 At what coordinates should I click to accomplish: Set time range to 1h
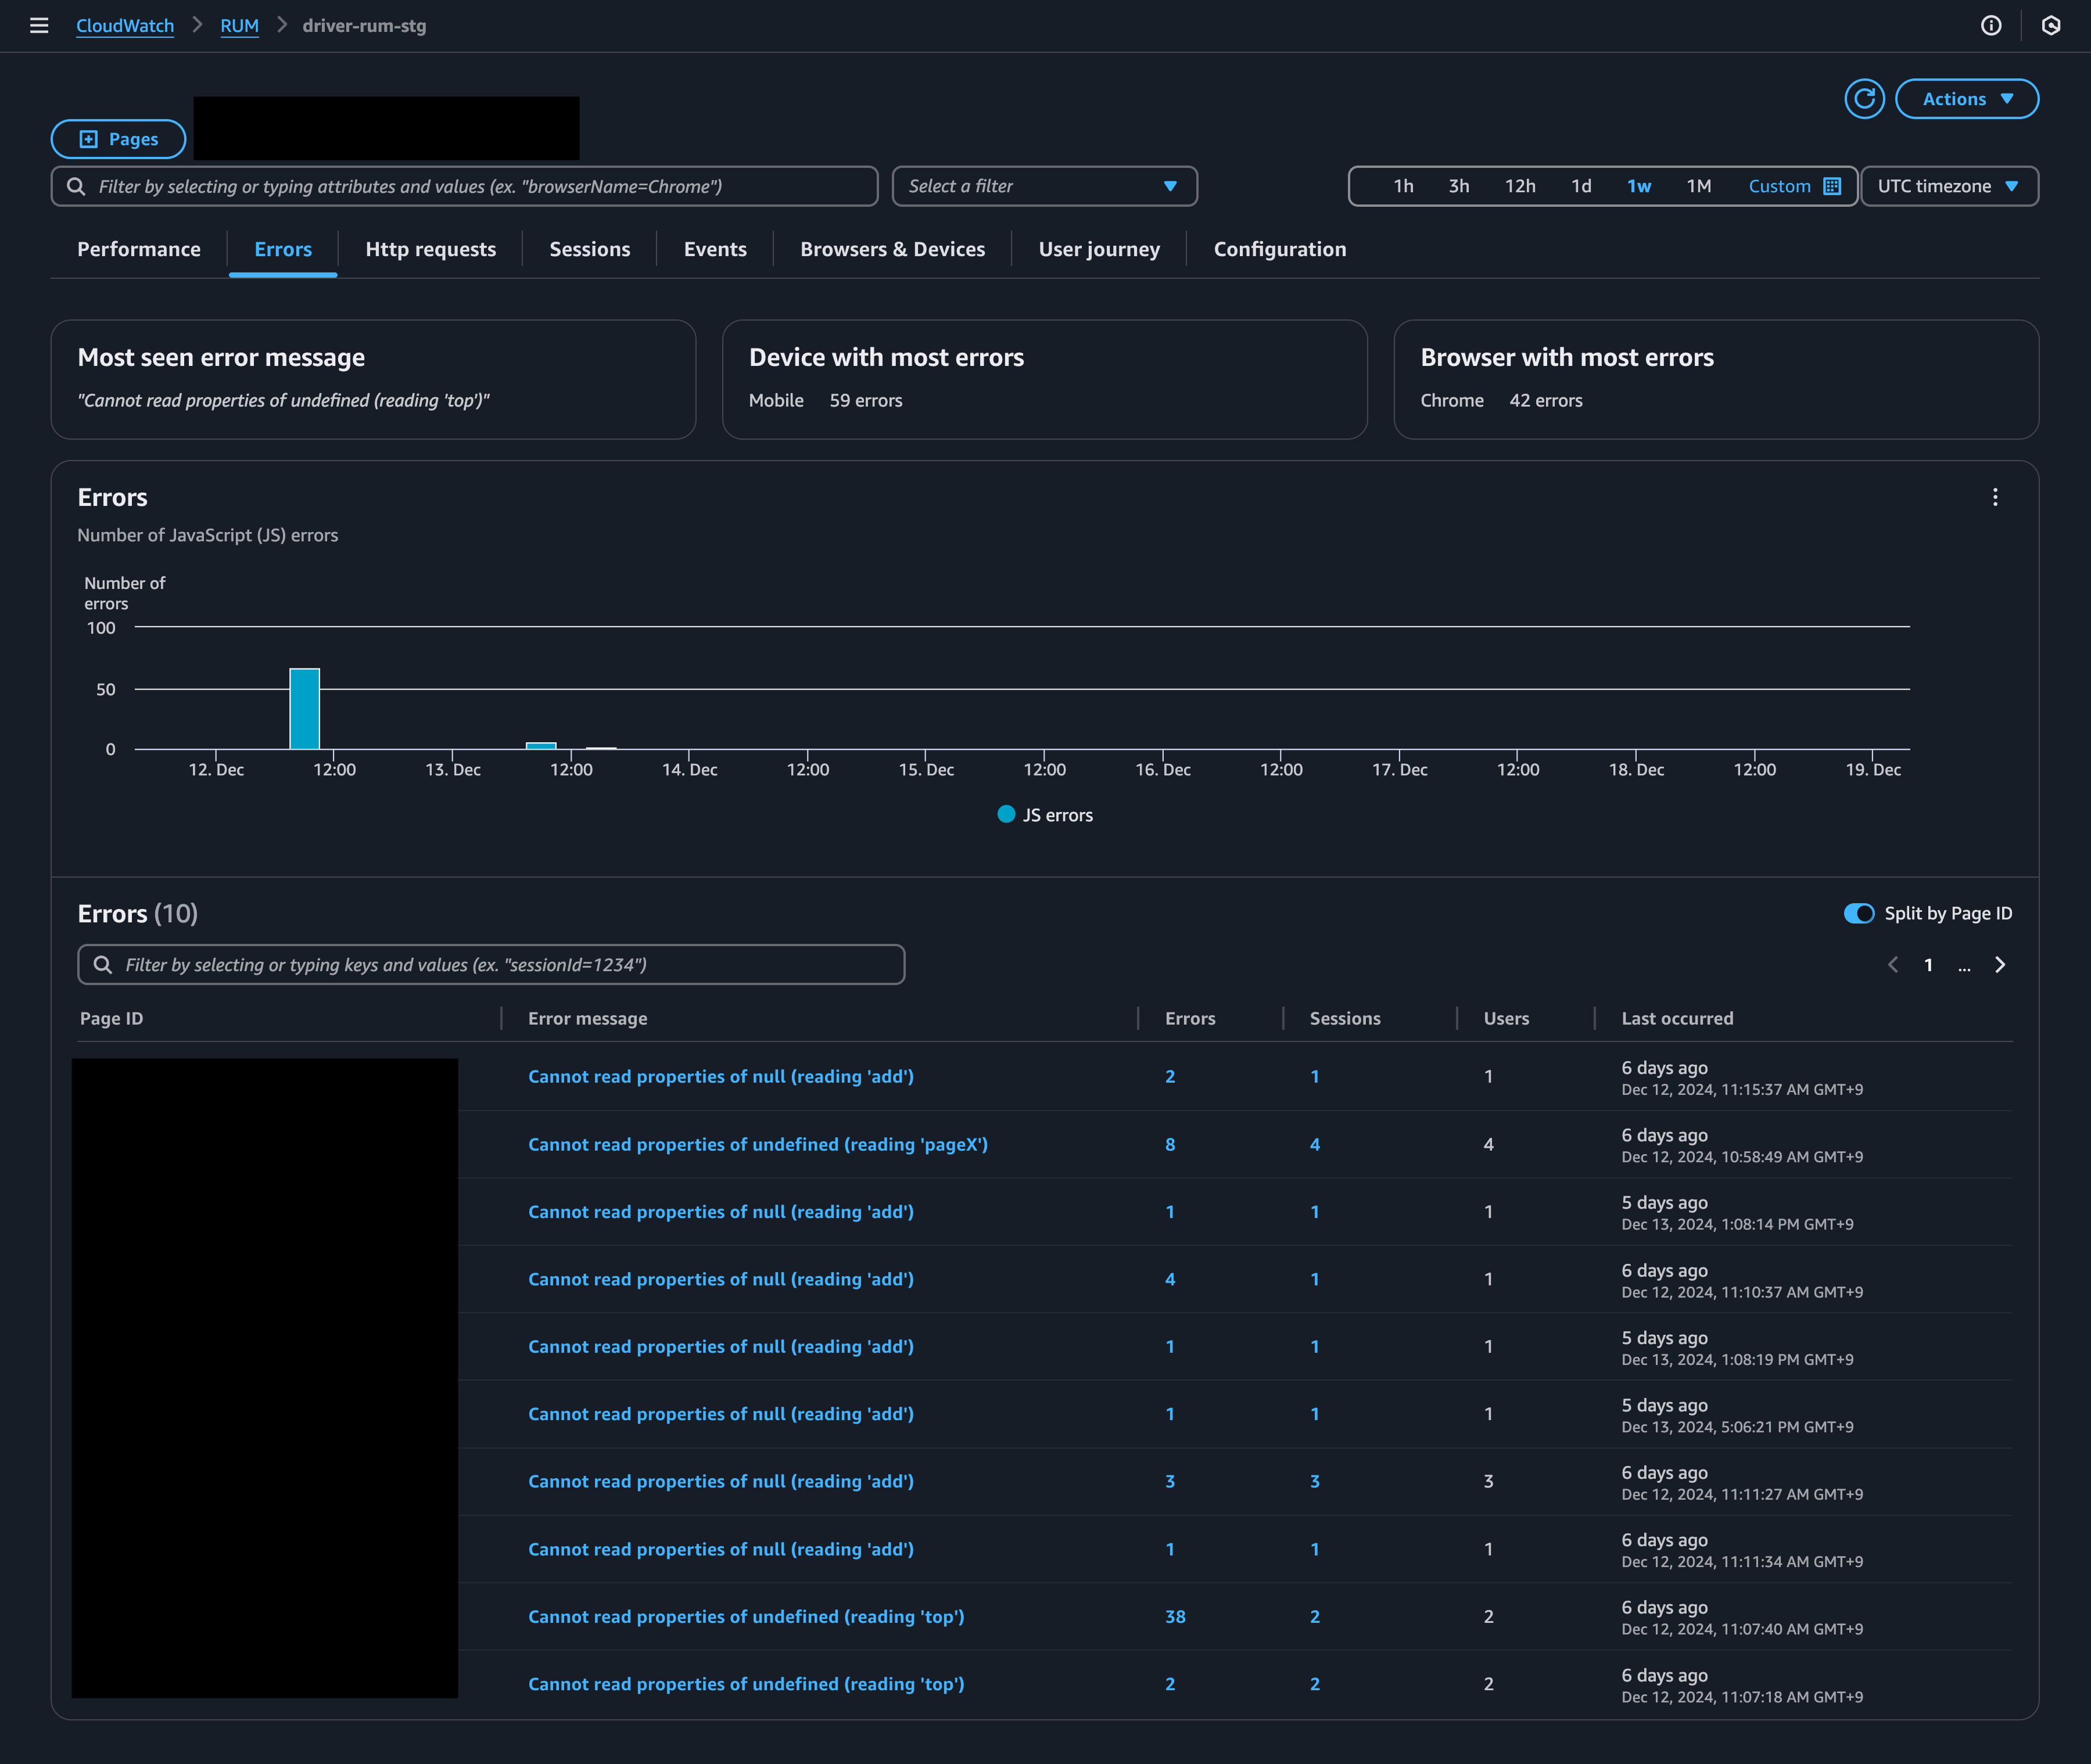1403,186
